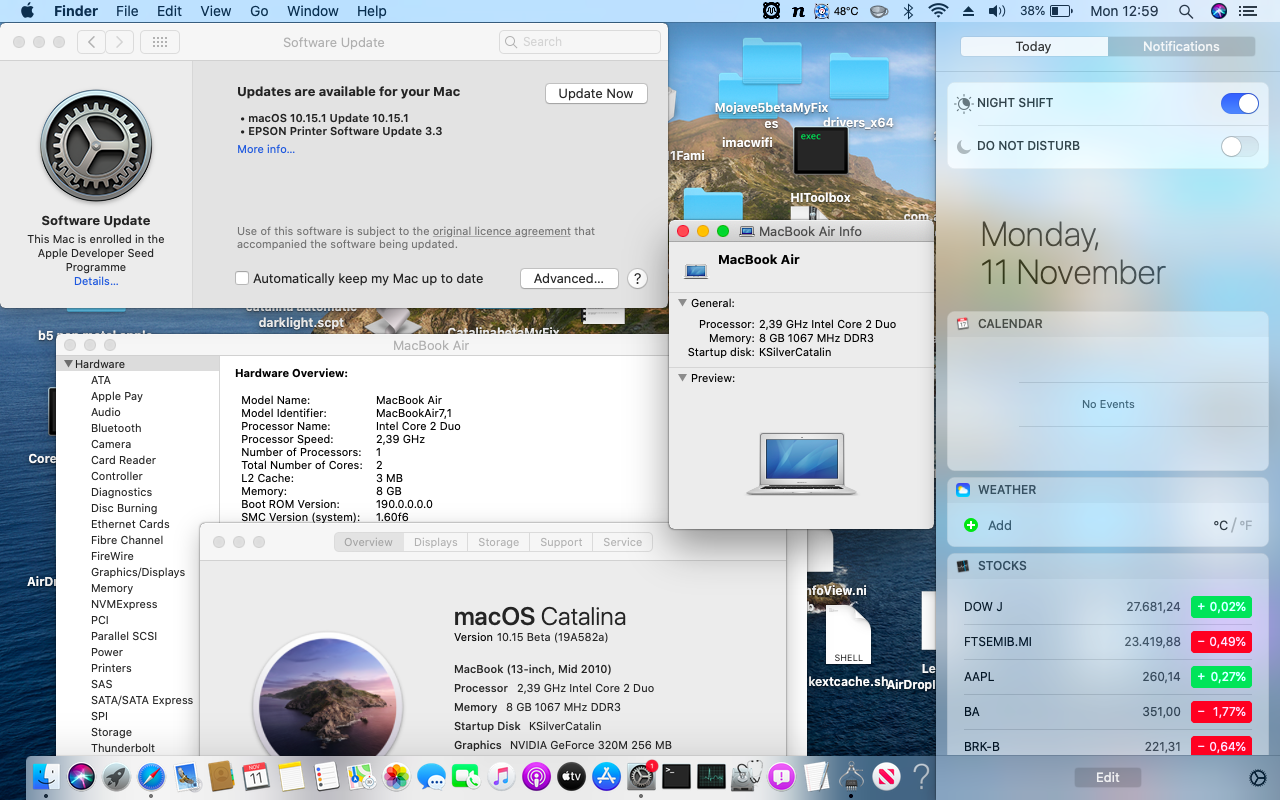Viewport: 1280px width, 800px height.
Task: Open Notification Centre settings gear
Action: tap(1258, 778)
